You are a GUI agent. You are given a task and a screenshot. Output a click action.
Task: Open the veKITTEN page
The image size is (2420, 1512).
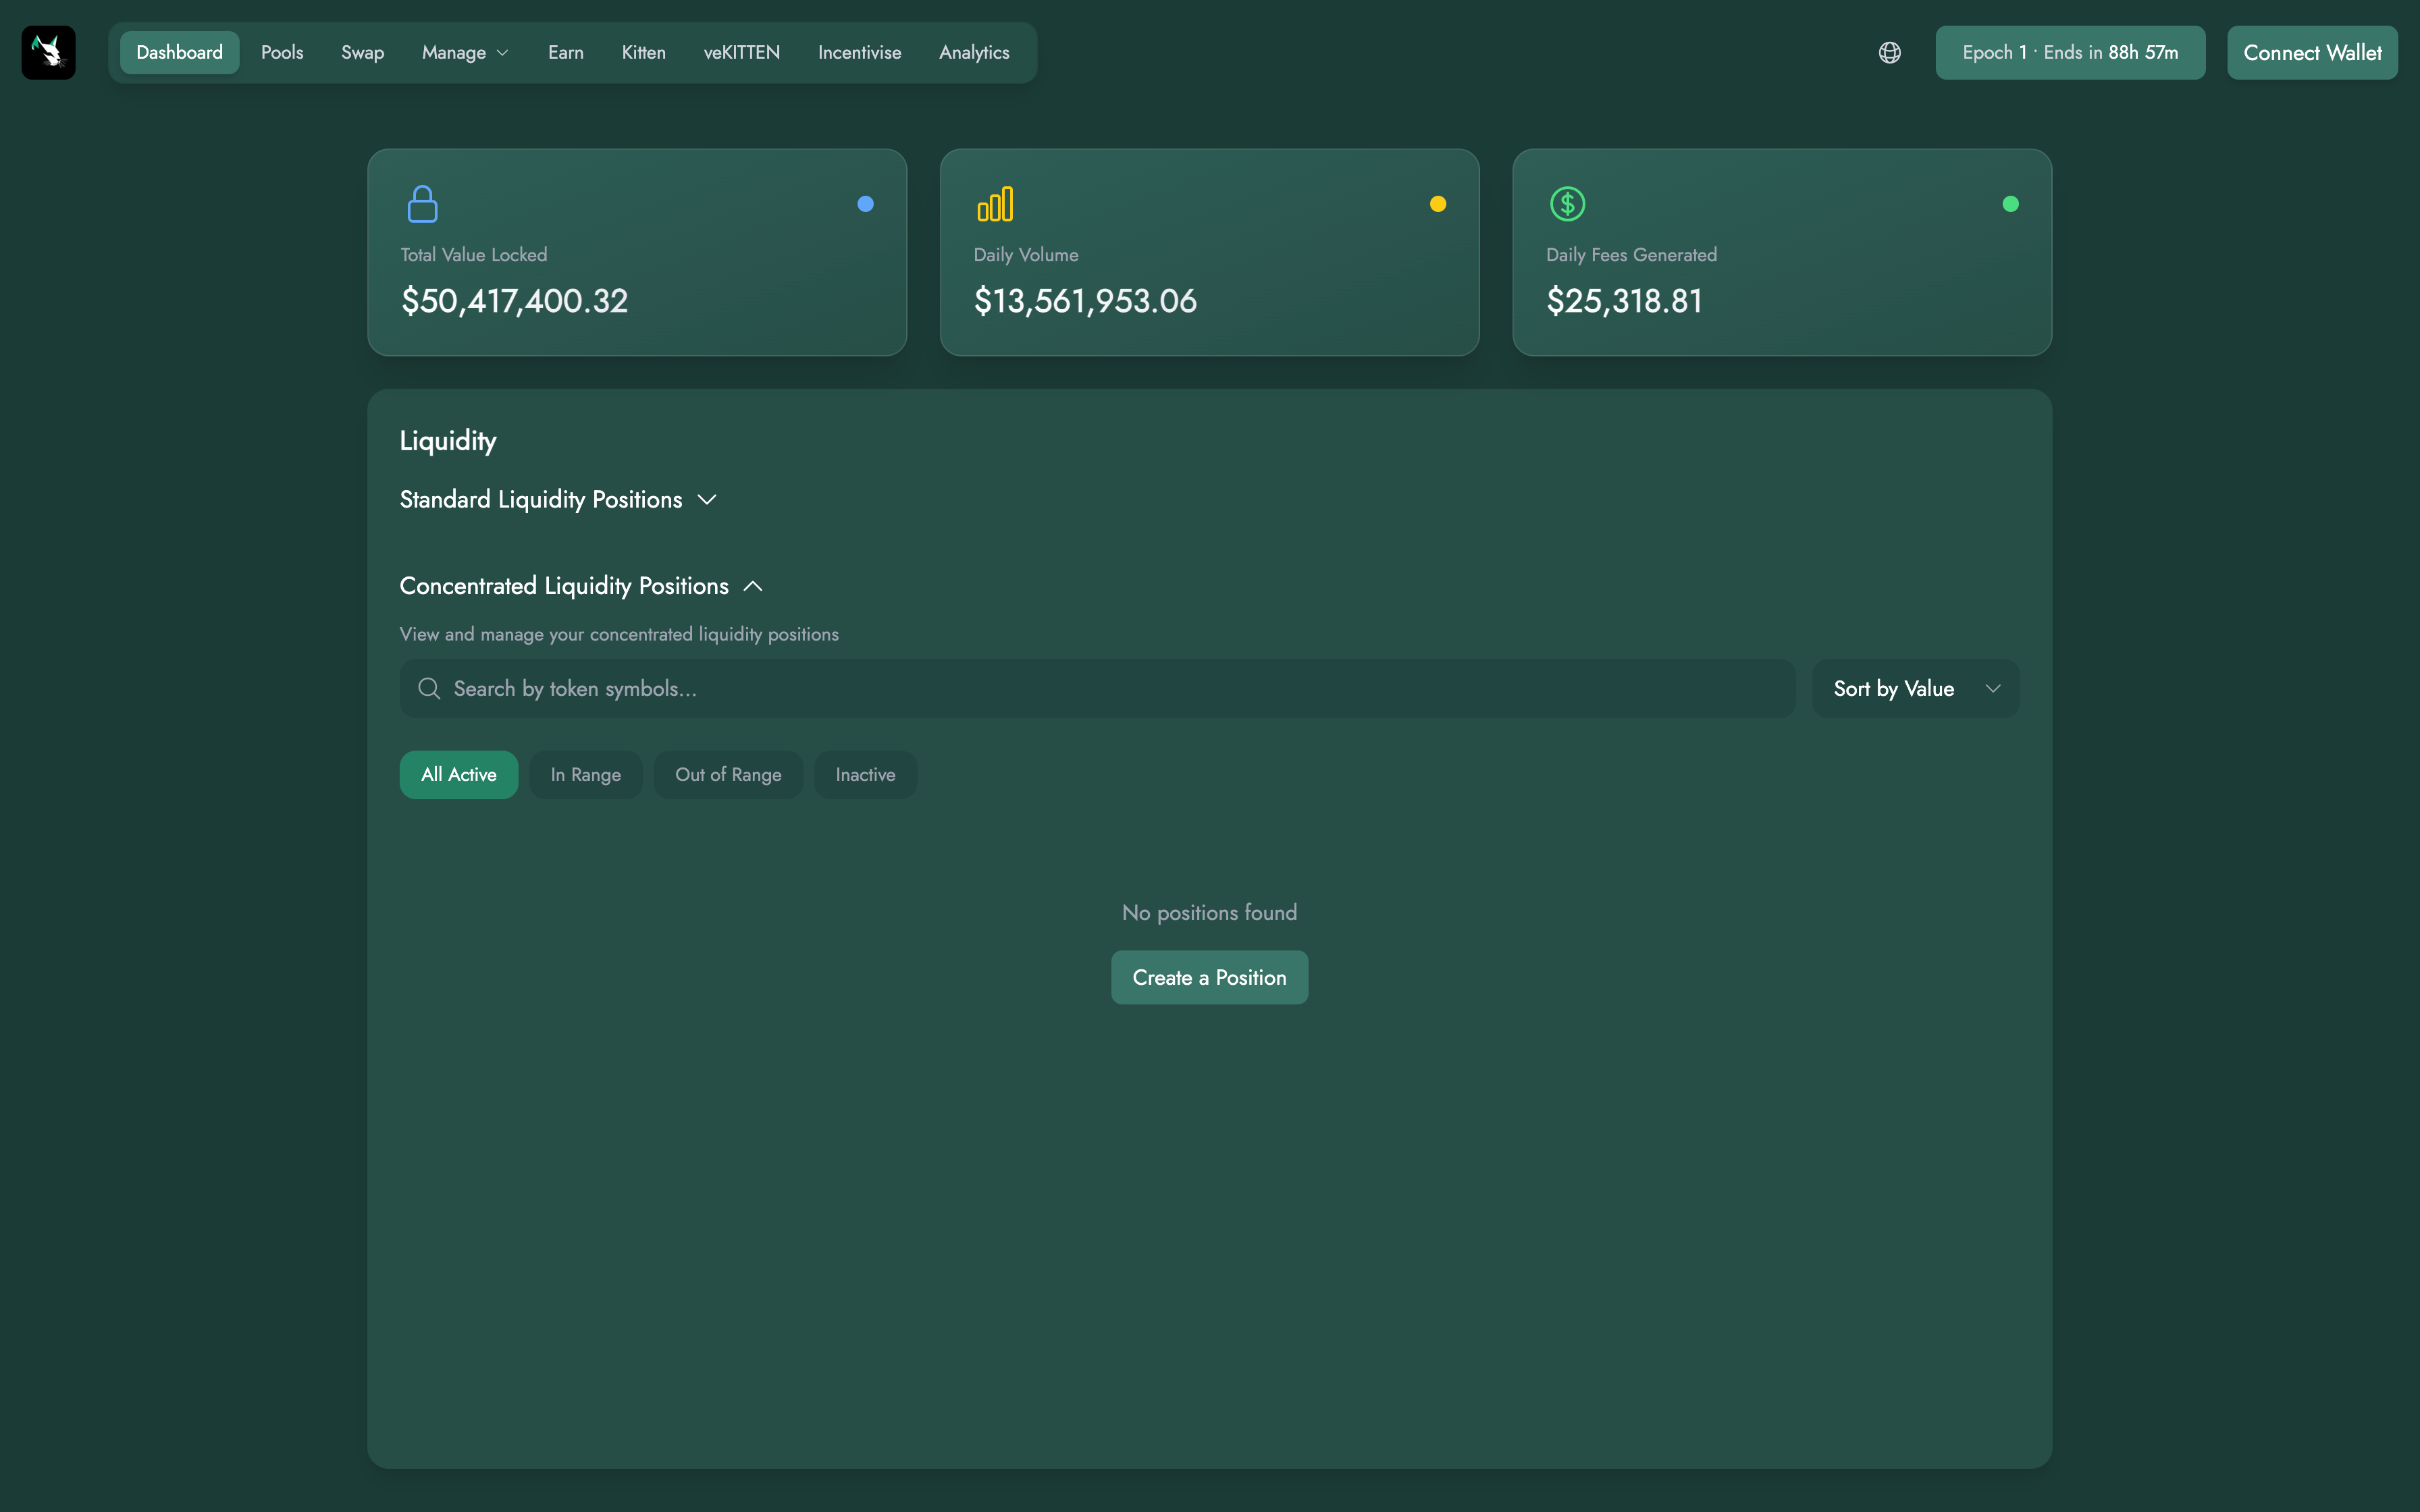[x=741, y=52]
